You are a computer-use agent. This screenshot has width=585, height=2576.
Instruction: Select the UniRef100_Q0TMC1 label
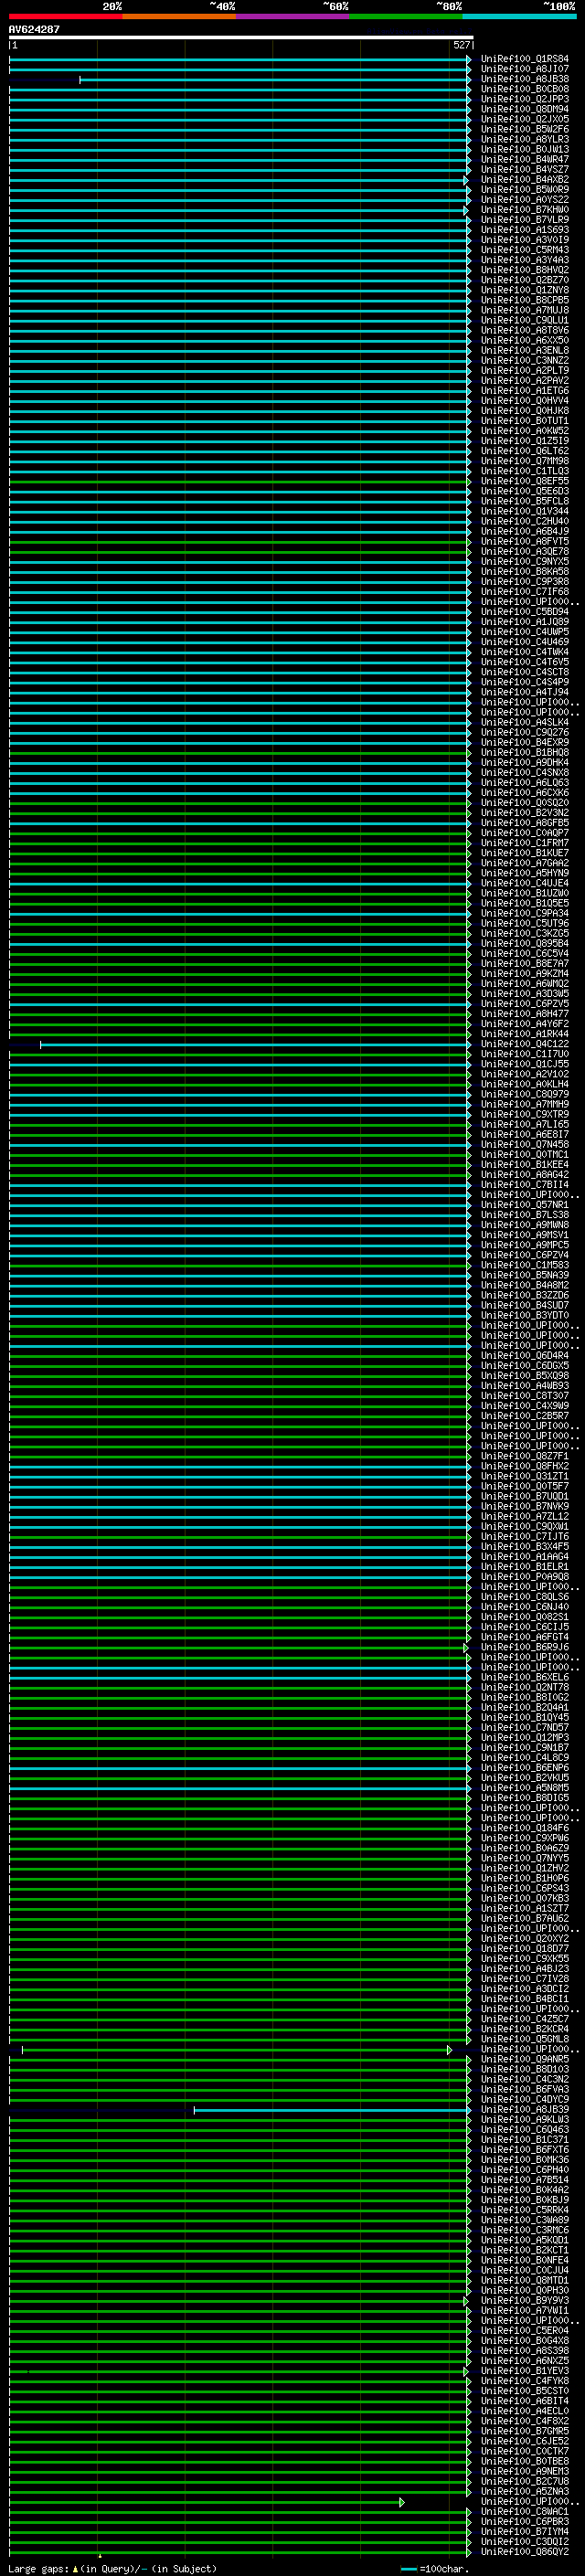(x=524, y=1154)
